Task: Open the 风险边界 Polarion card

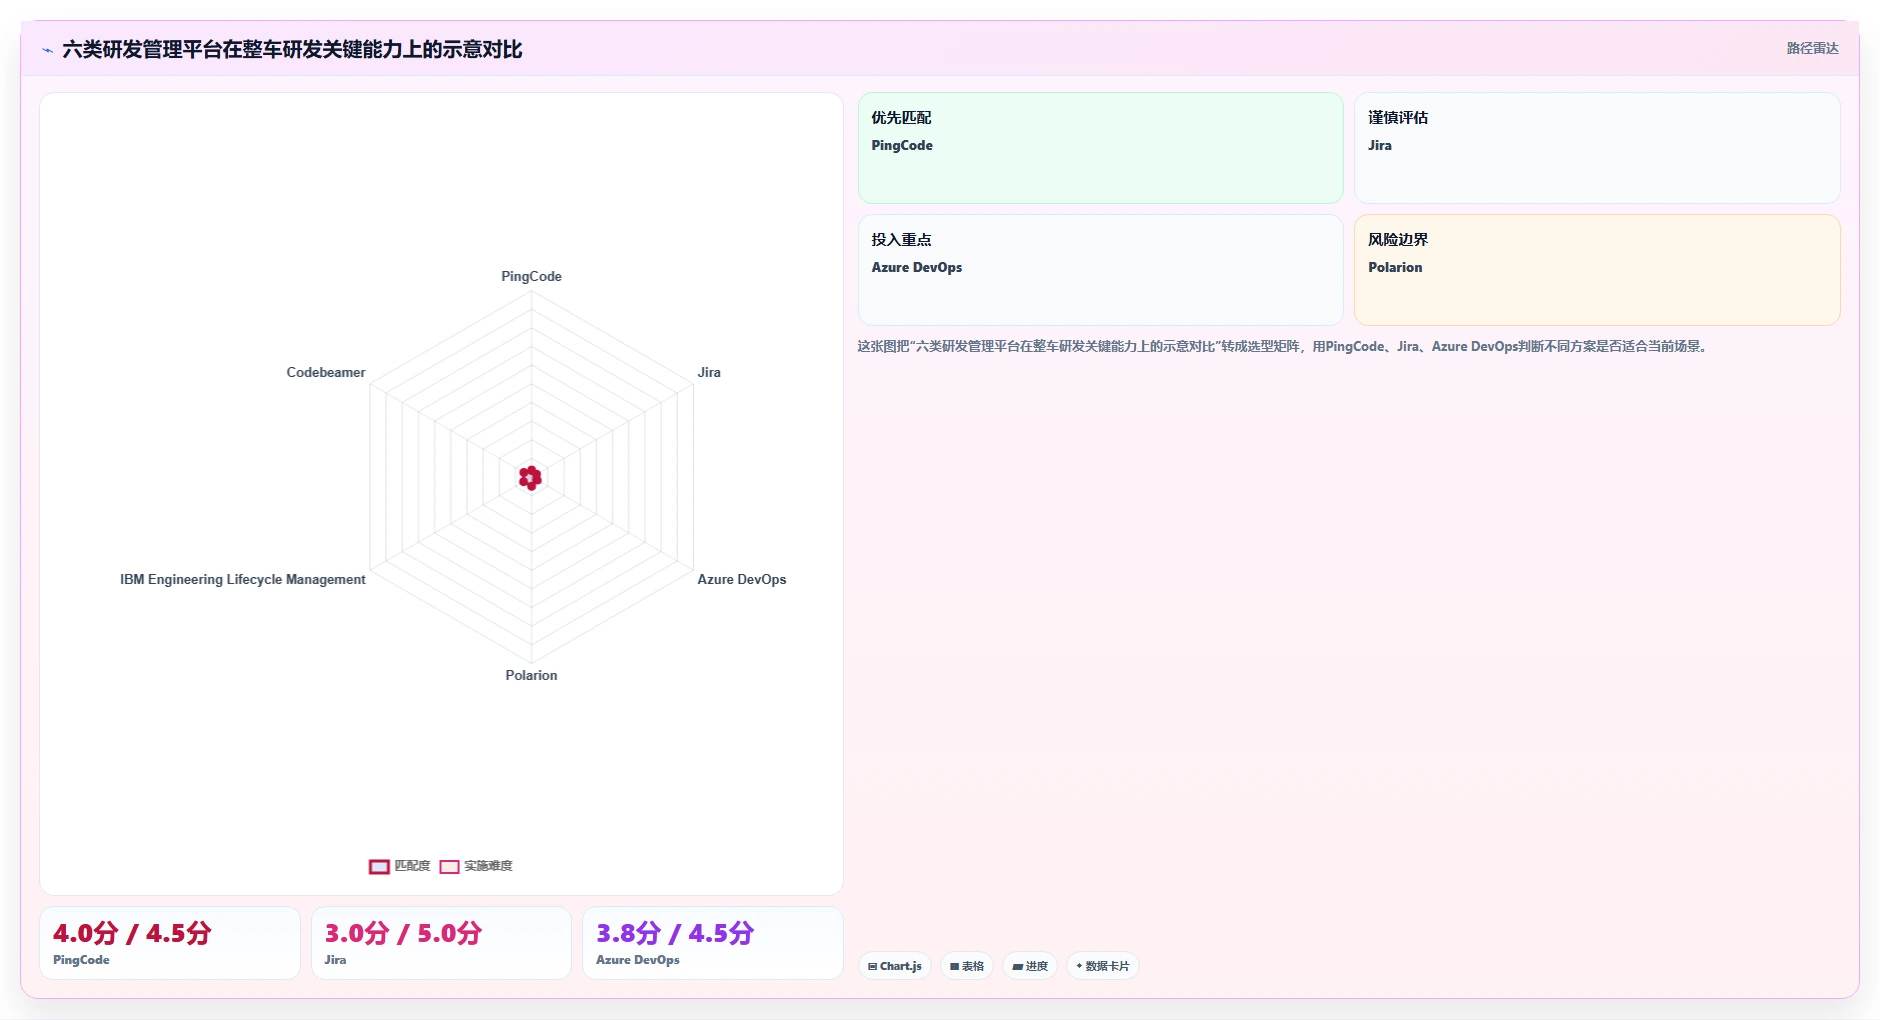Action: (1597, 270)
